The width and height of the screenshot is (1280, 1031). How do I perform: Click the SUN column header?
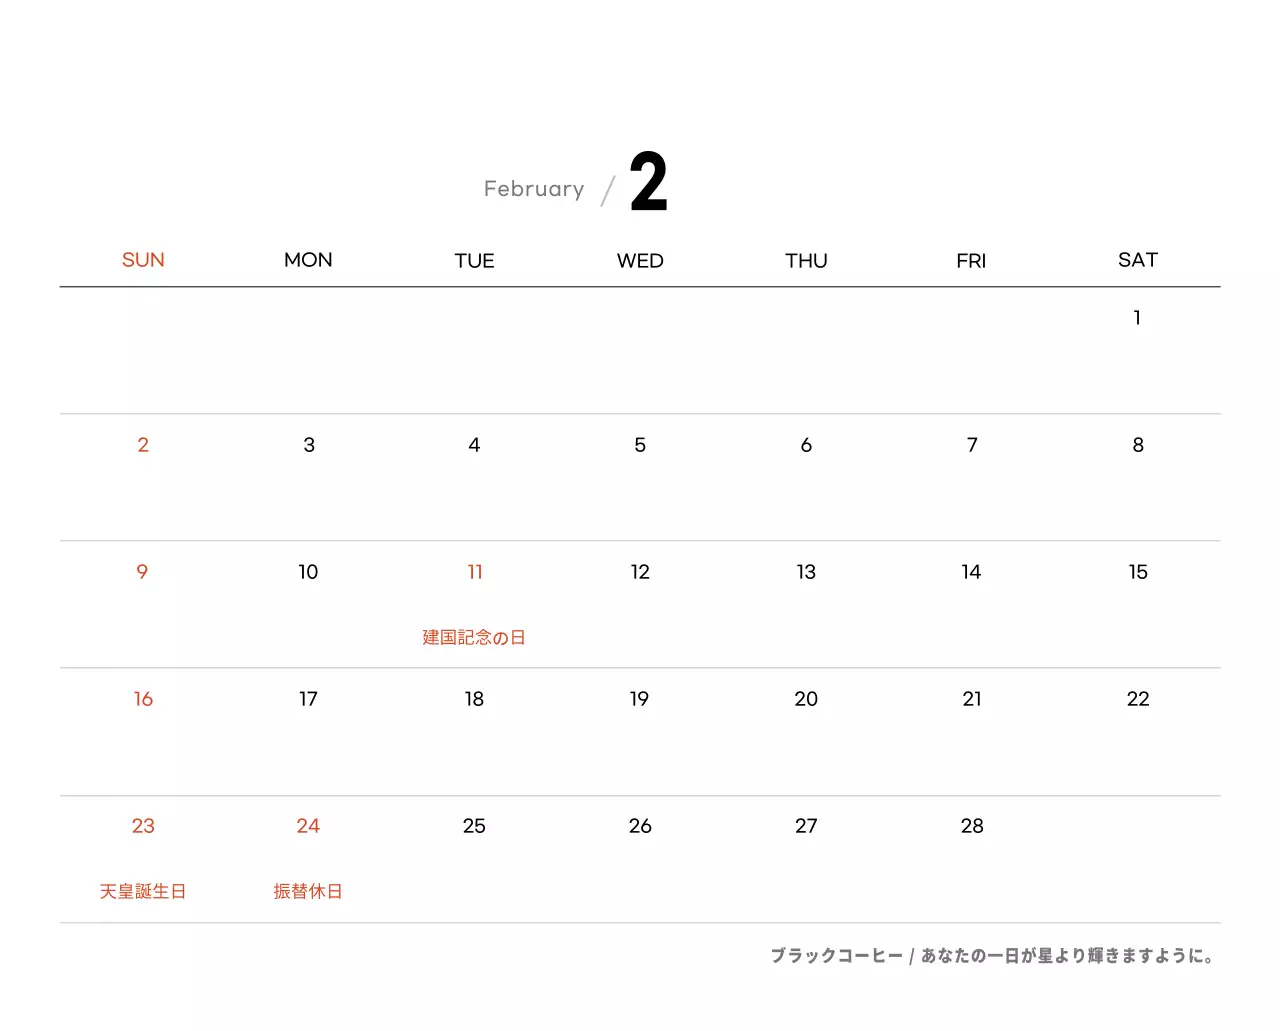(143, 260)
